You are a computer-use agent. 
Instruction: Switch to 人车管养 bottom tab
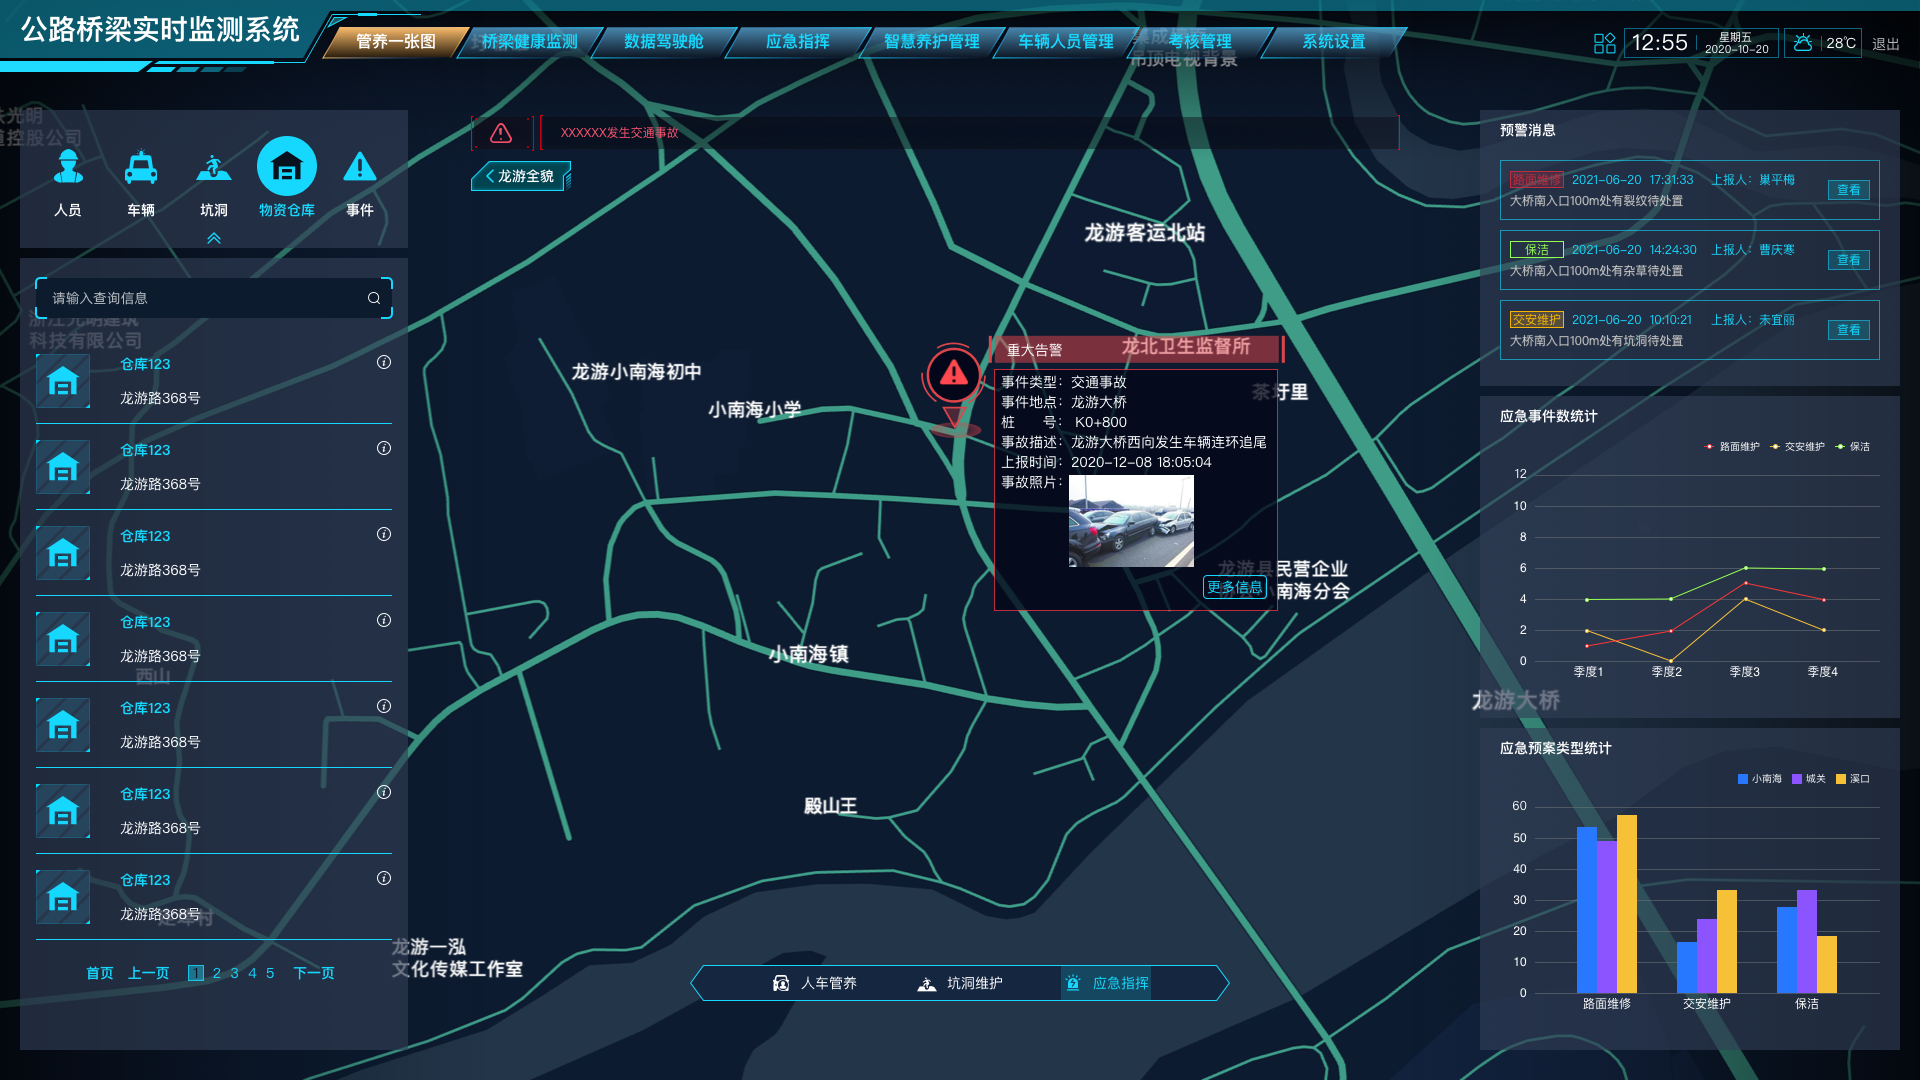pos(815,983)
